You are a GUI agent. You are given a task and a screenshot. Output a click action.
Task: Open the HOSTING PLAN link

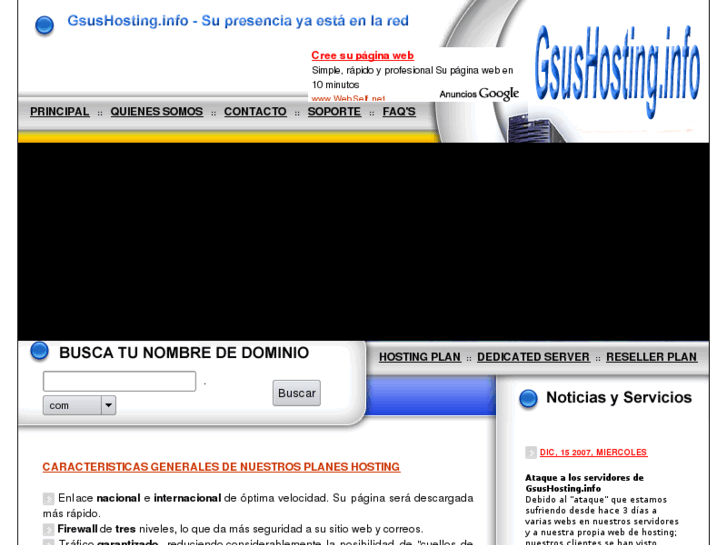[420, 357]
